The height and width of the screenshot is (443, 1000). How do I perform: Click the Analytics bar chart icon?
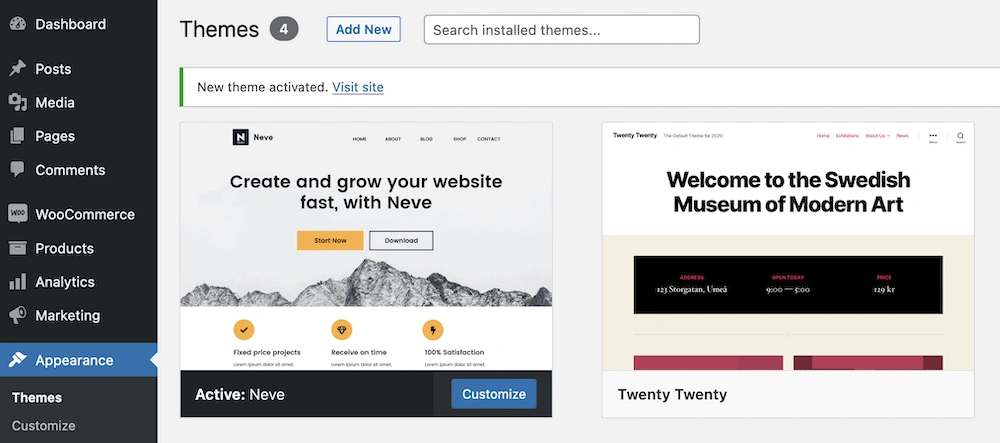(x=17, y=282)
